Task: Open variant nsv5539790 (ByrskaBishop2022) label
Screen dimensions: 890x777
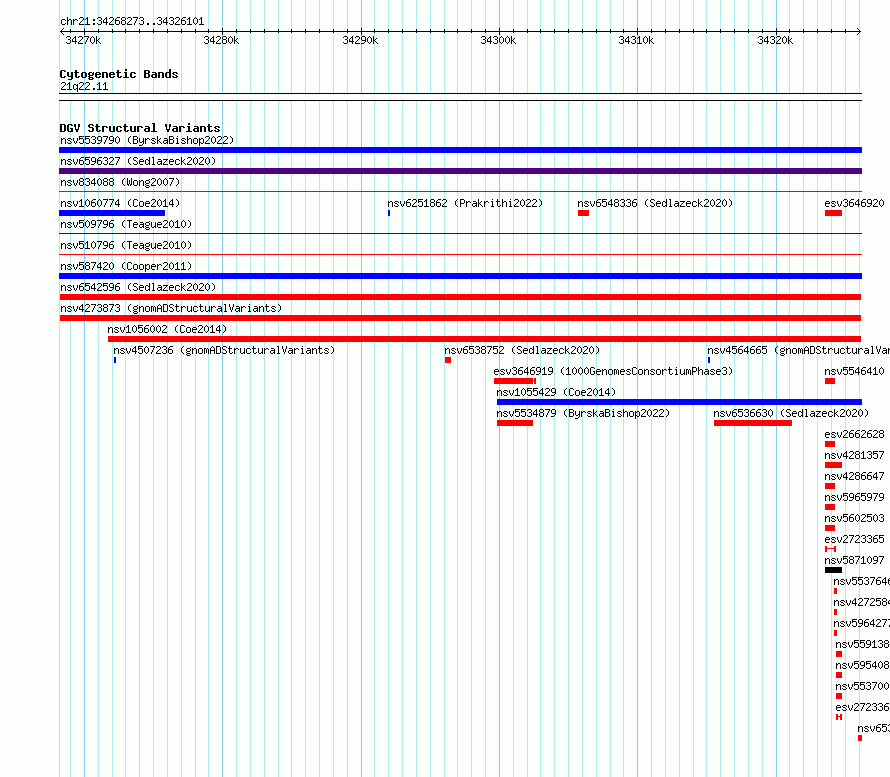Action: pyautogui.click(x=147, y=140)
